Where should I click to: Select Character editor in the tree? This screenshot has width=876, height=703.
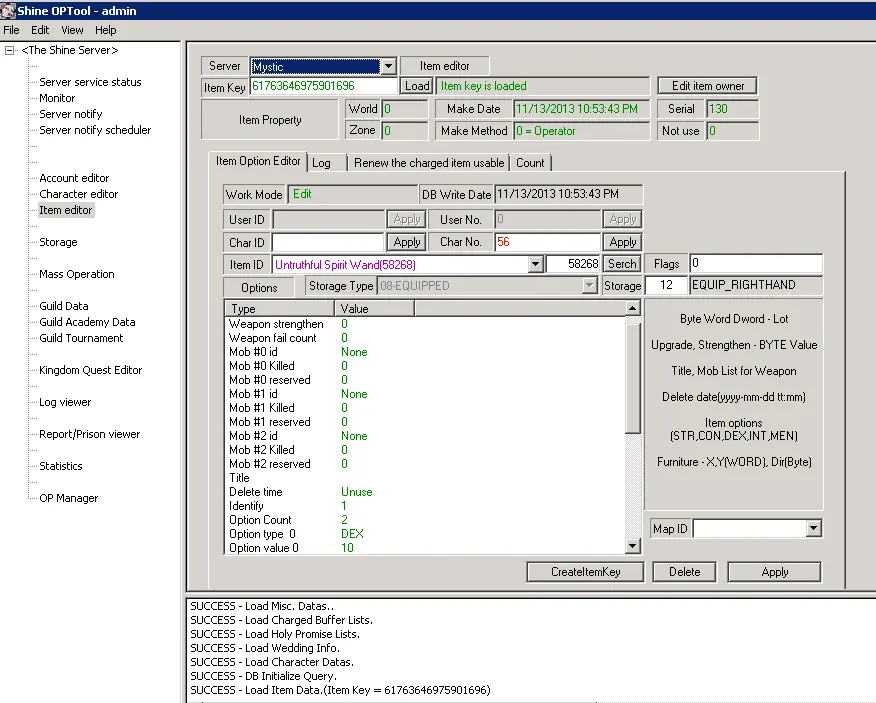pos(78,194)
